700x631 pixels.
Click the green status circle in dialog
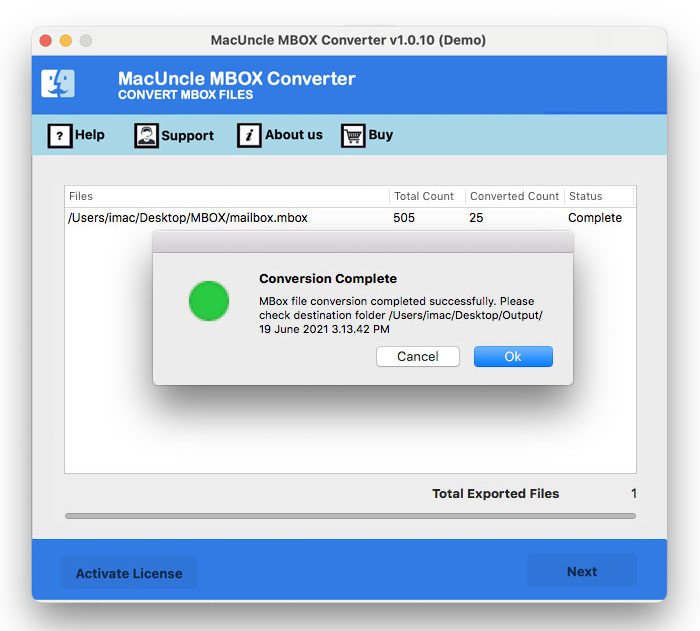[x=209, y=301]
